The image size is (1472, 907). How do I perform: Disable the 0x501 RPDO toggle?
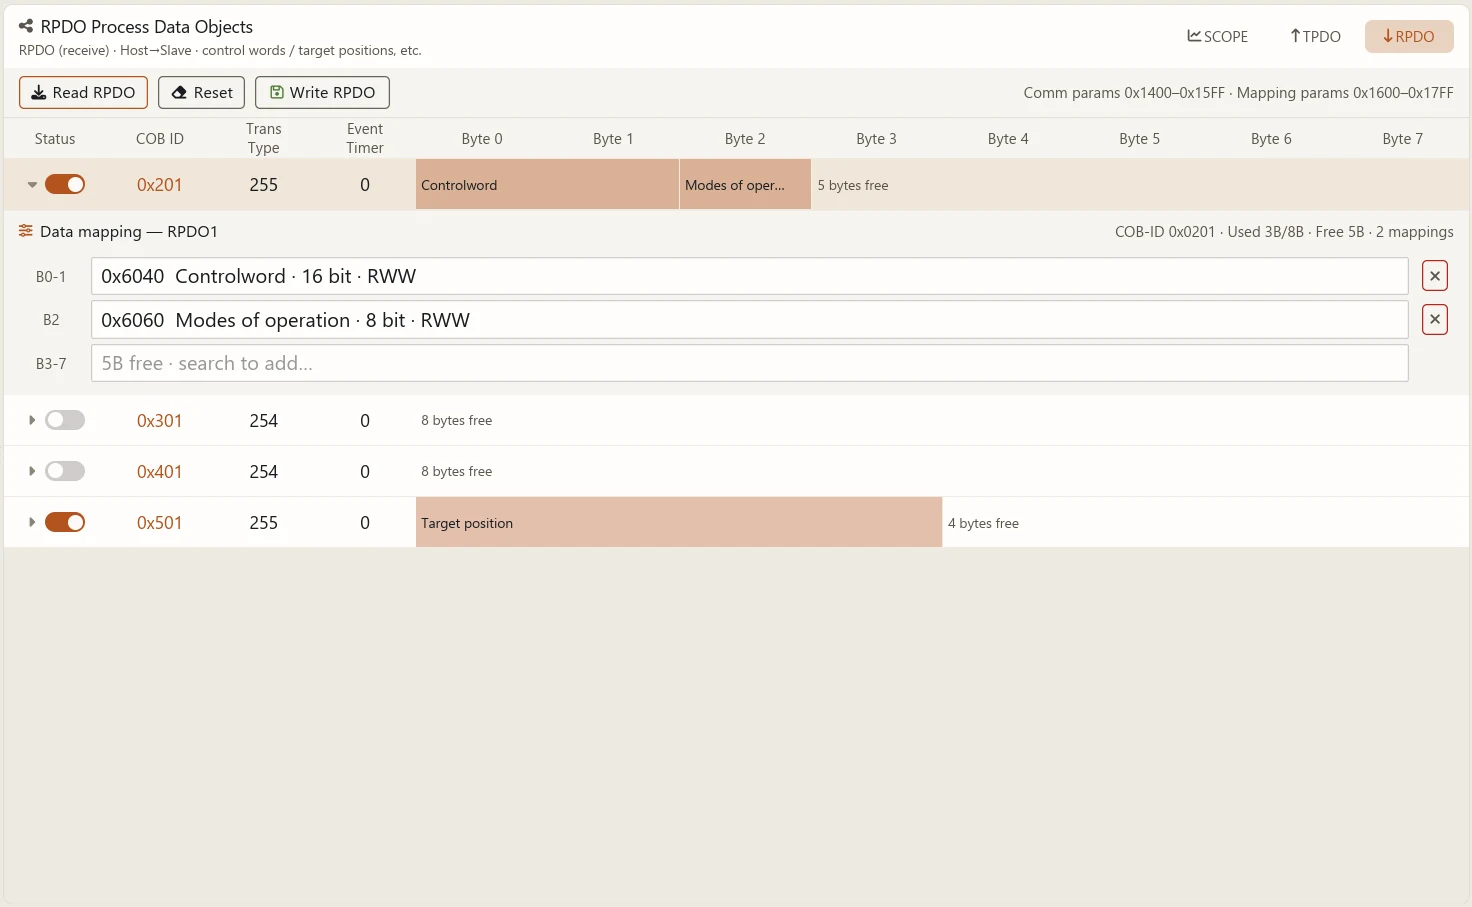click(65, 522)
